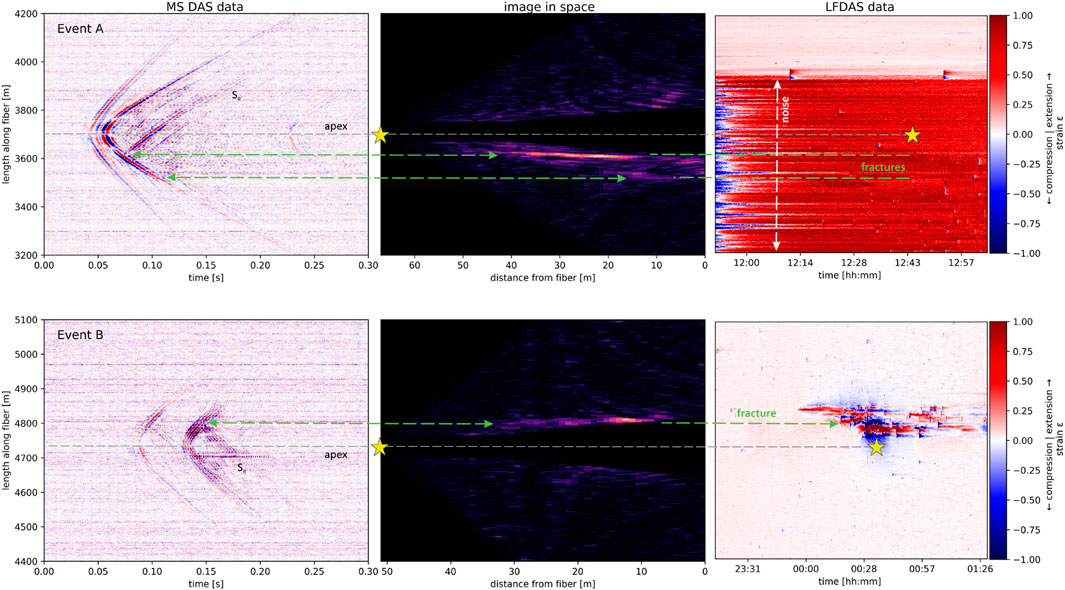This screenshot has width=1065, height=590.
Task: Click the 4500 y-axis tick label
Action: 26,527
